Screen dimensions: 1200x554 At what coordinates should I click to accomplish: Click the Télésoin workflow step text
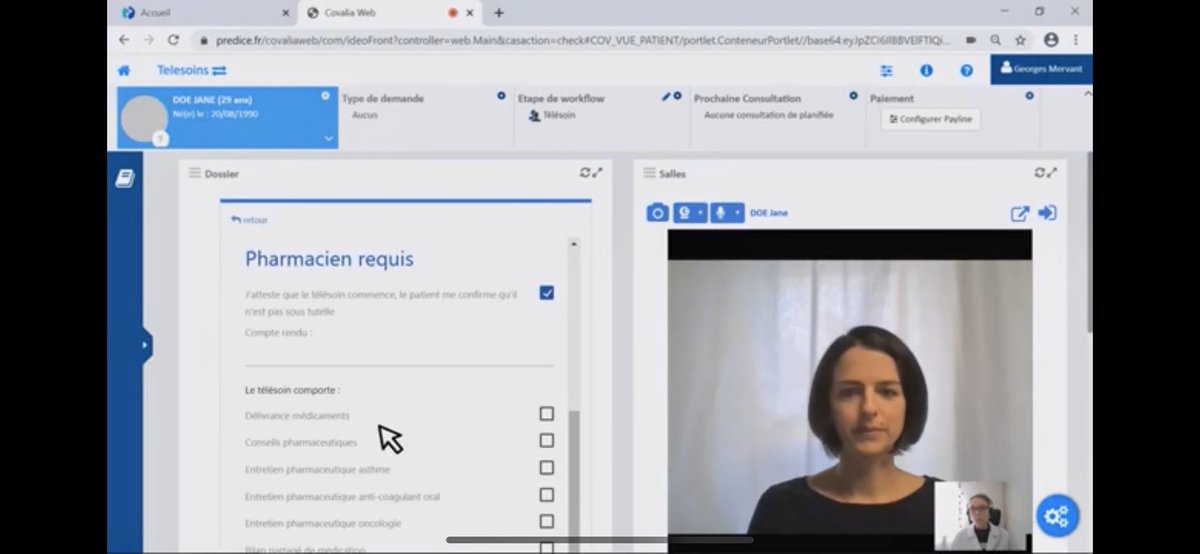[559, 115]
